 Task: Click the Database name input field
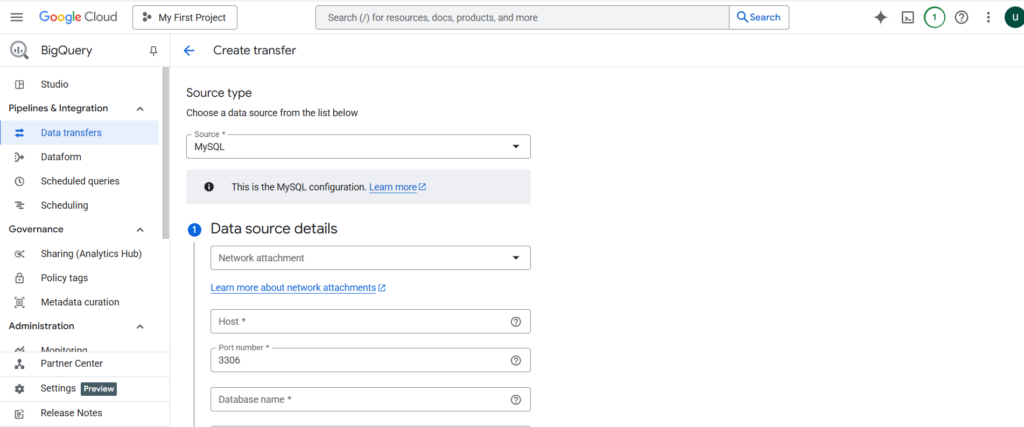[370, 400]
